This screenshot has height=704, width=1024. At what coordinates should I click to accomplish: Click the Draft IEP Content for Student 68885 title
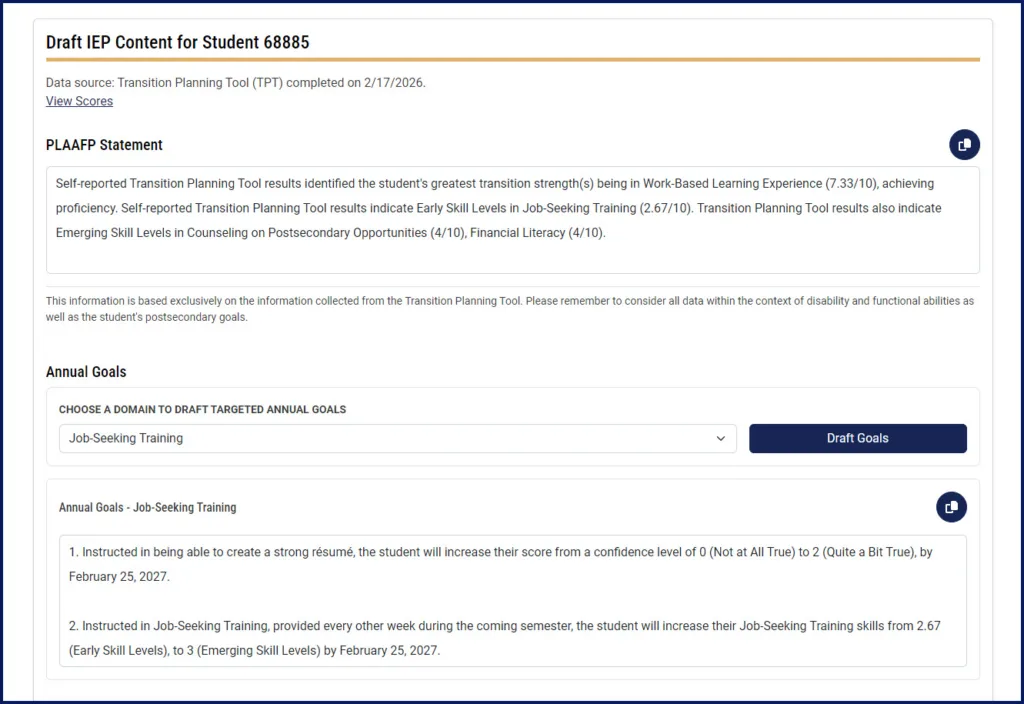178,42
